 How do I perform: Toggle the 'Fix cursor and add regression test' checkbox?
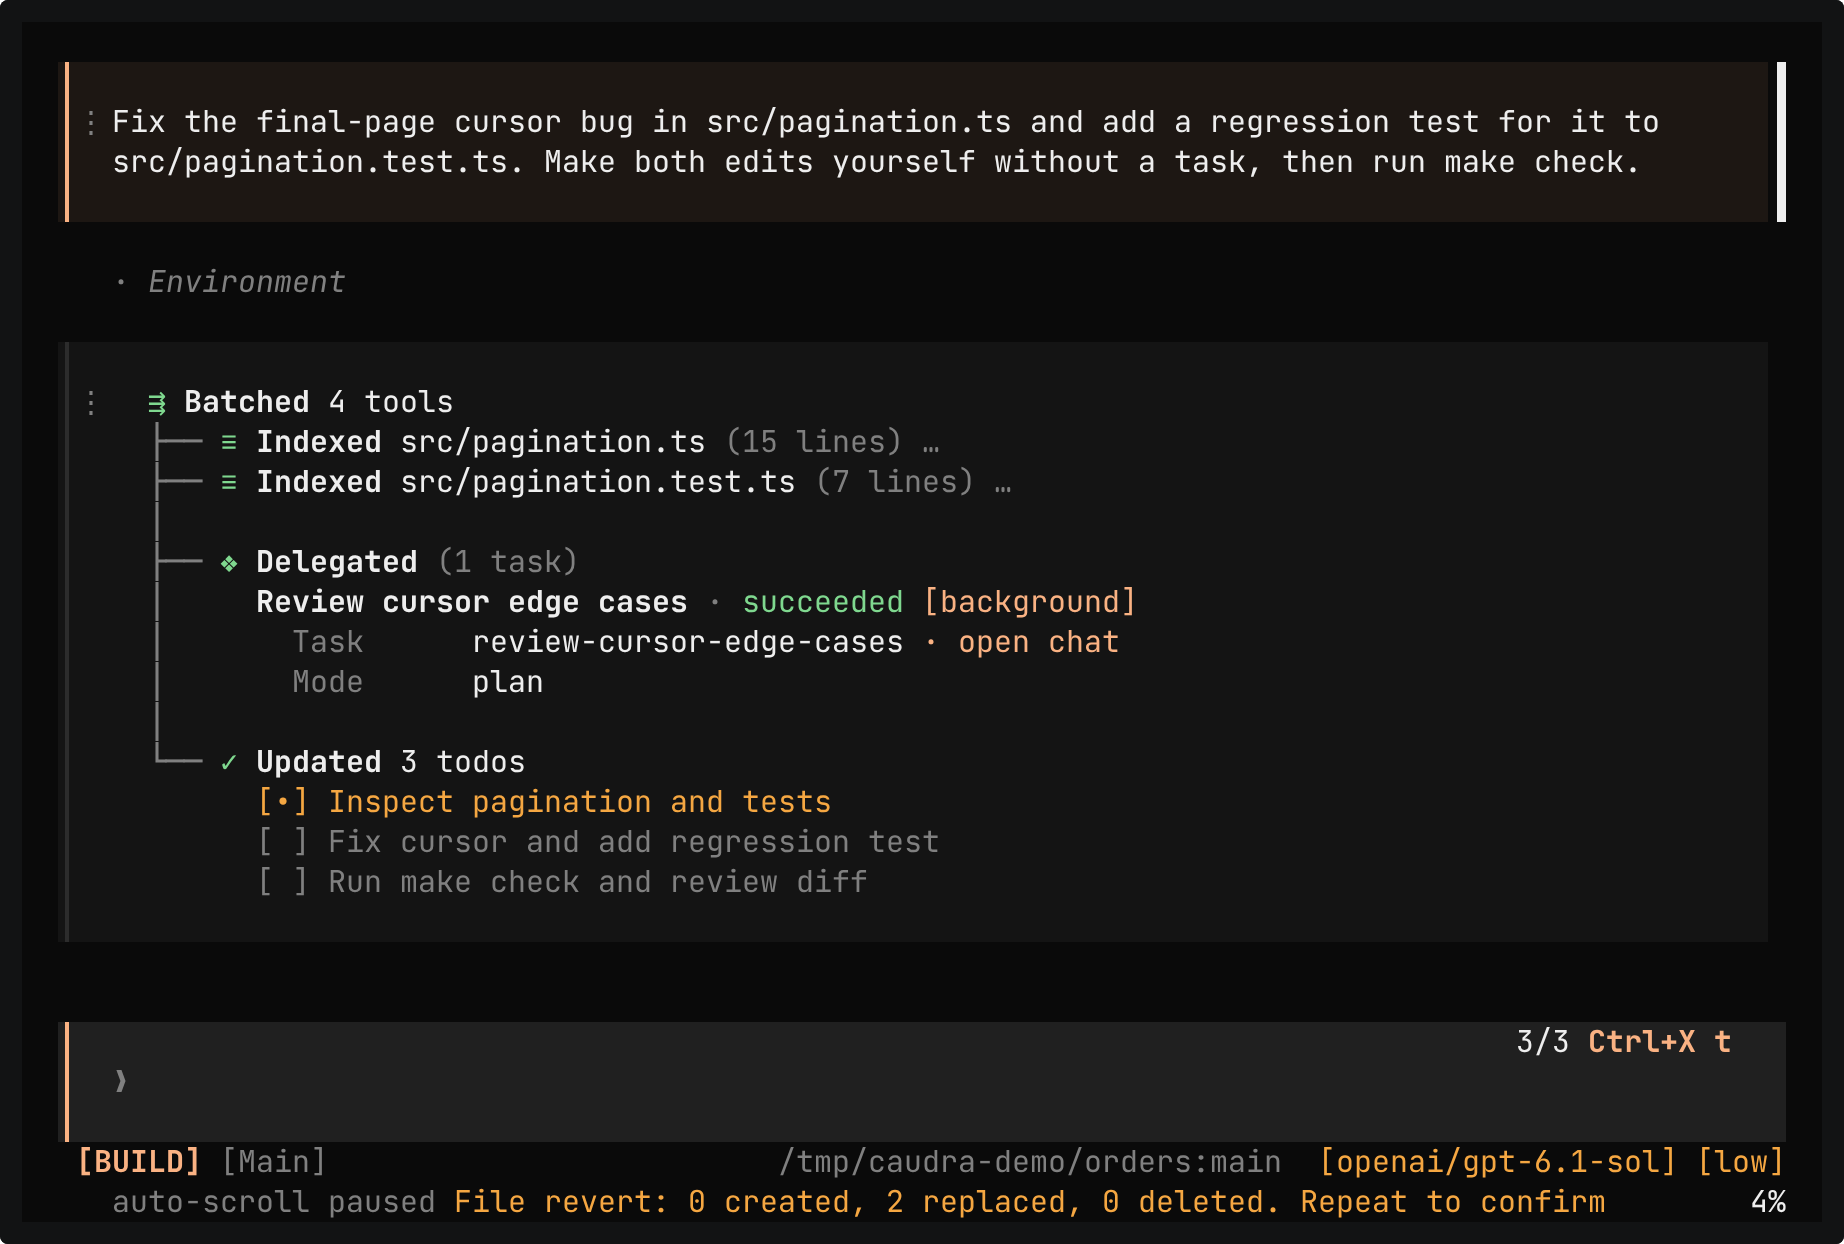pos(282,842)
